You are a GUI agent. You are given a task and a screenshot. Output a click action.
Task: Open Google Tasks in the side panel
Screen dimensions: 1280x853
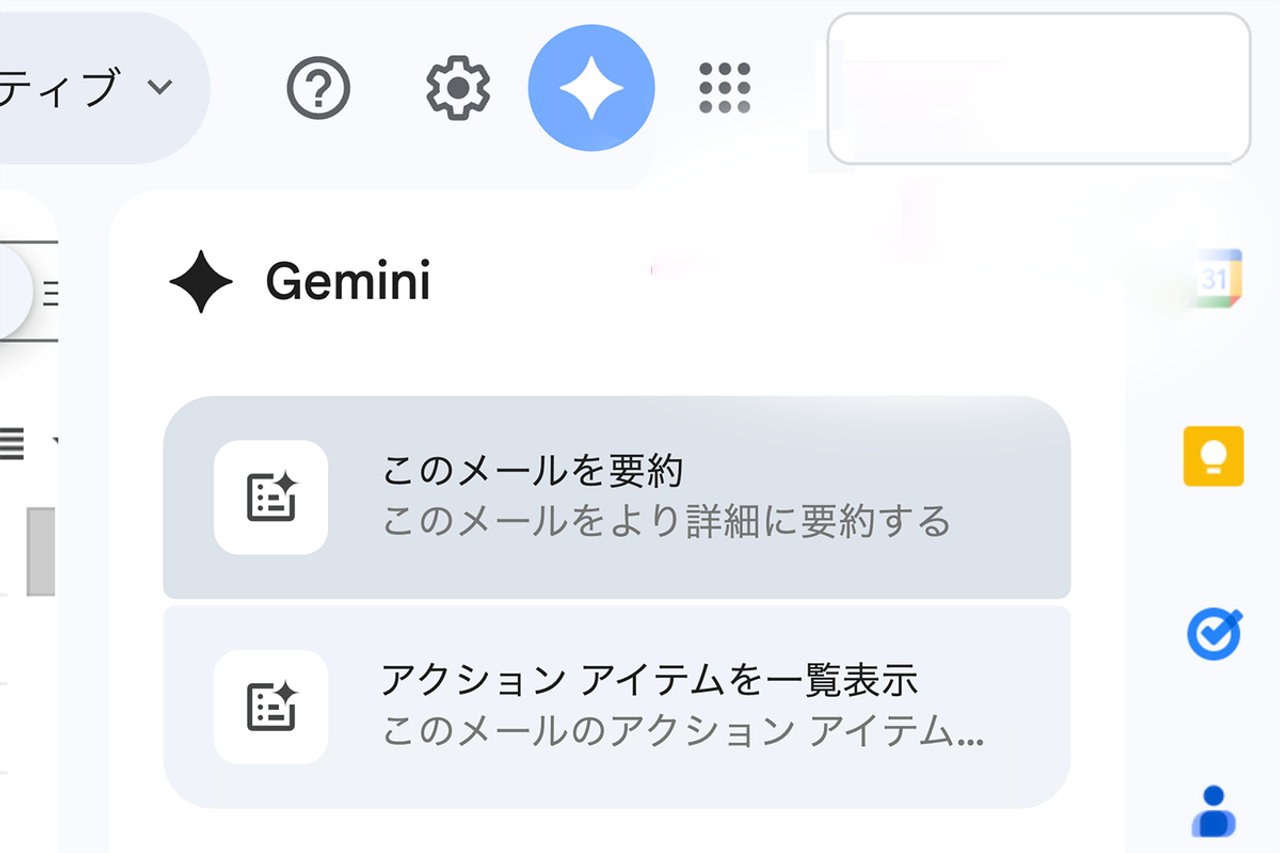tap(1213, 633)
